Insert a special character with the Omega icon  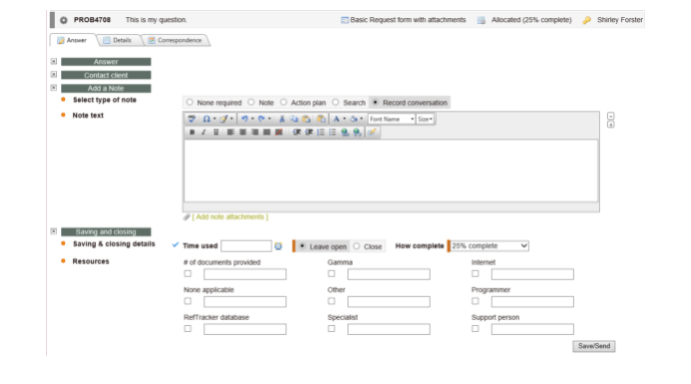(x=206, y=119)
